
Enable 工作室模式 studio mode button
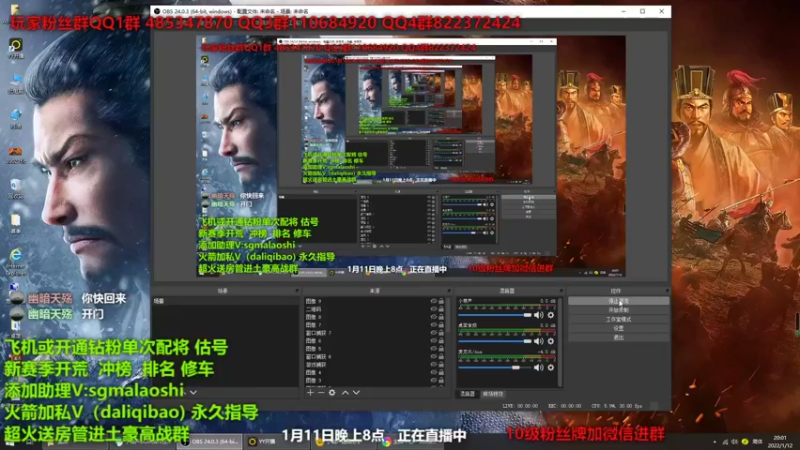coord(618,319)
